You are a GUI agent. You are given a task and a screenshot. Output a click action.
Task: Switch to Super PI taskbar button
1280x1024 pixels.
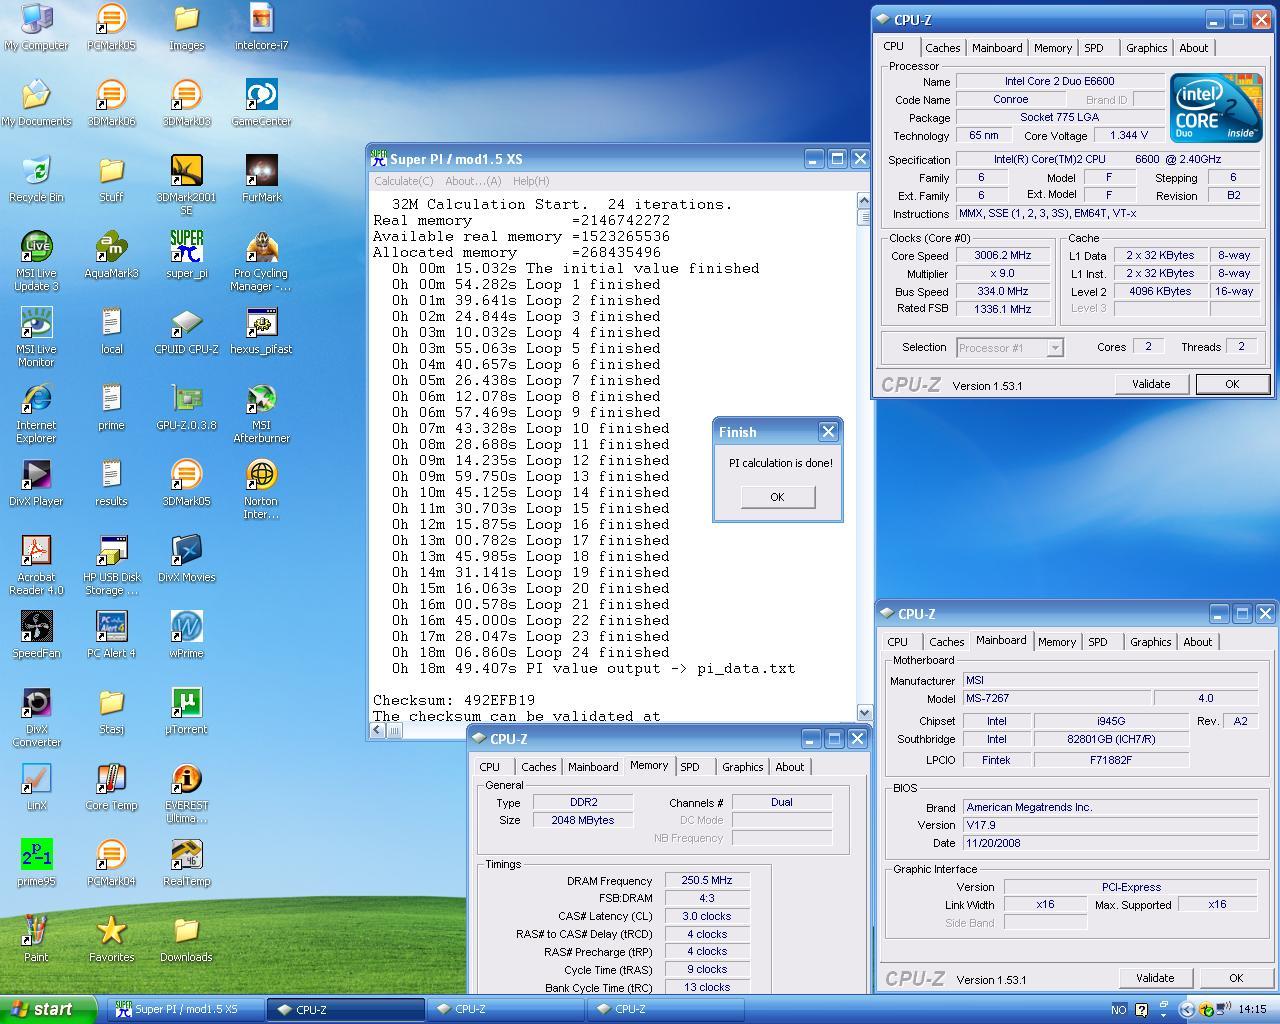pyautogui.click(x=185, y=1009)
